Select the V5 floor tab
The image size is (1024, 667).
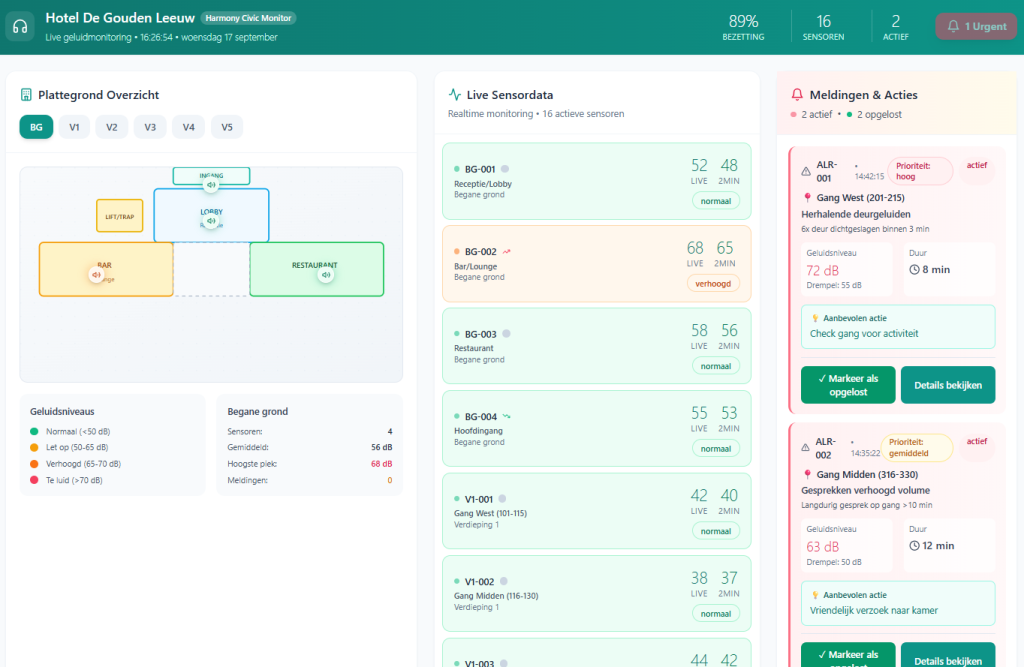pos(226,127)
